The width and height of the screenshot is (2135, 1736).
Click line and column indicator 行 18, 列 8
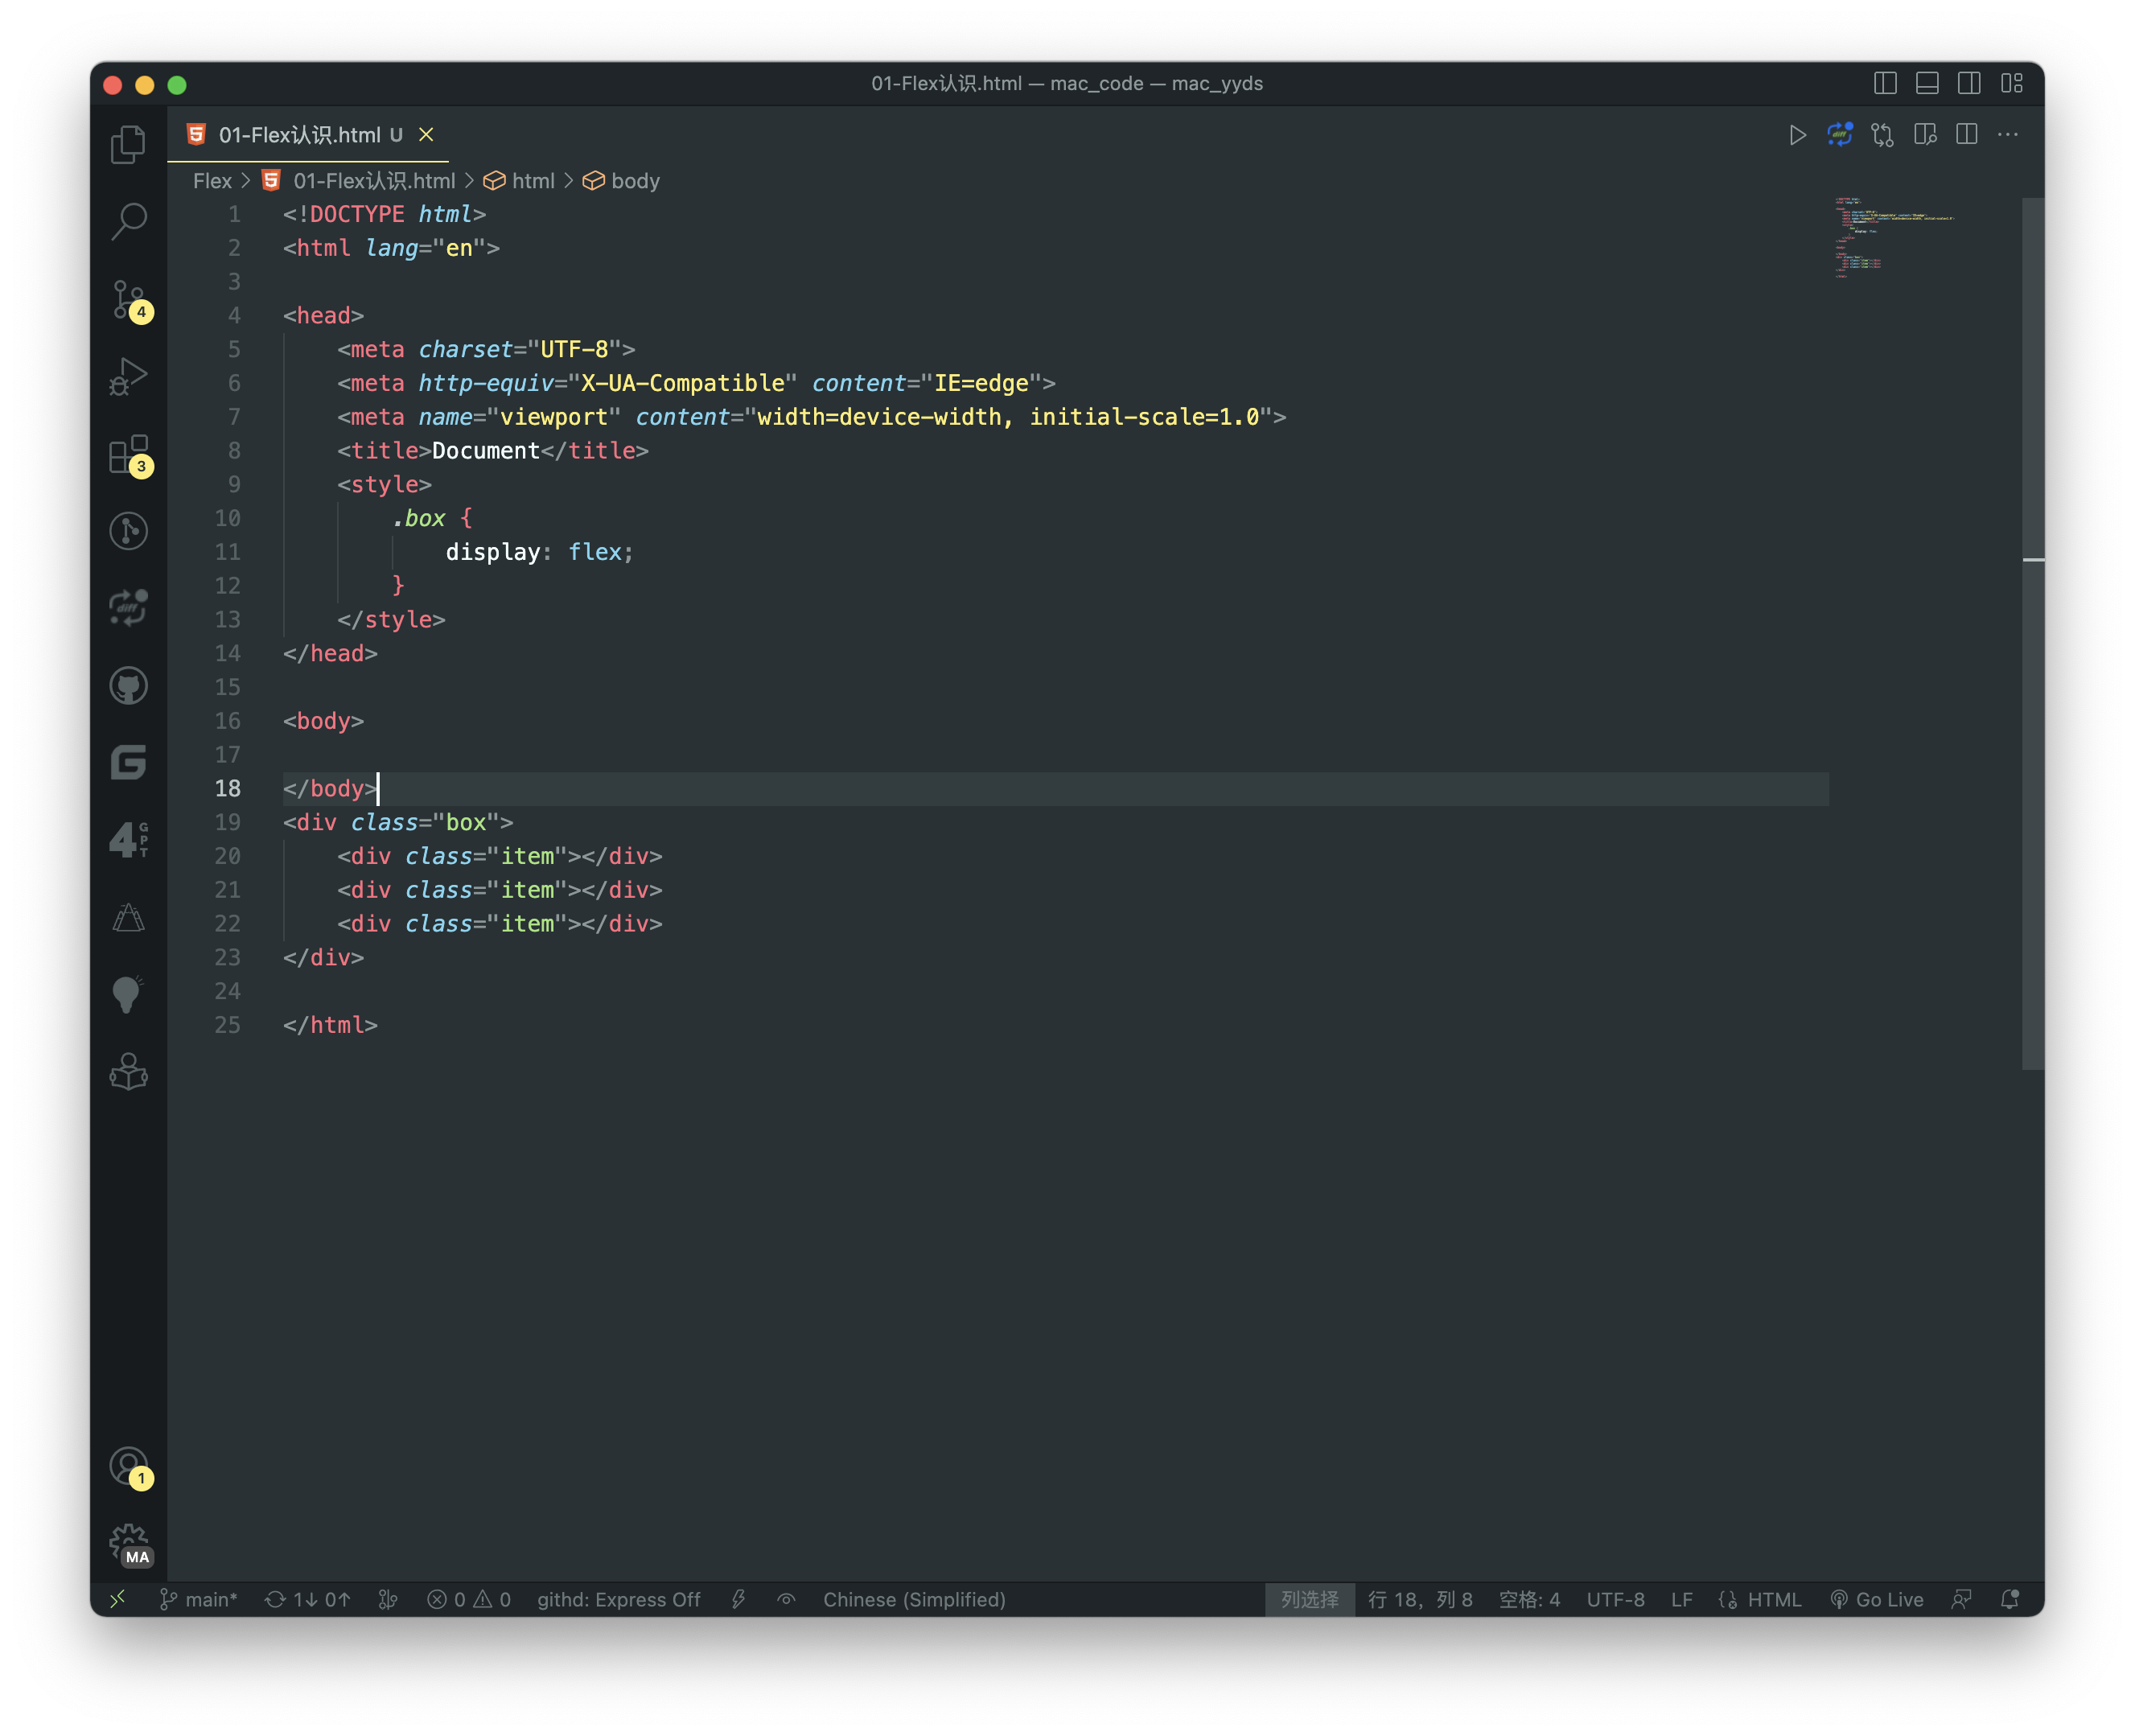point(1420,1599)
